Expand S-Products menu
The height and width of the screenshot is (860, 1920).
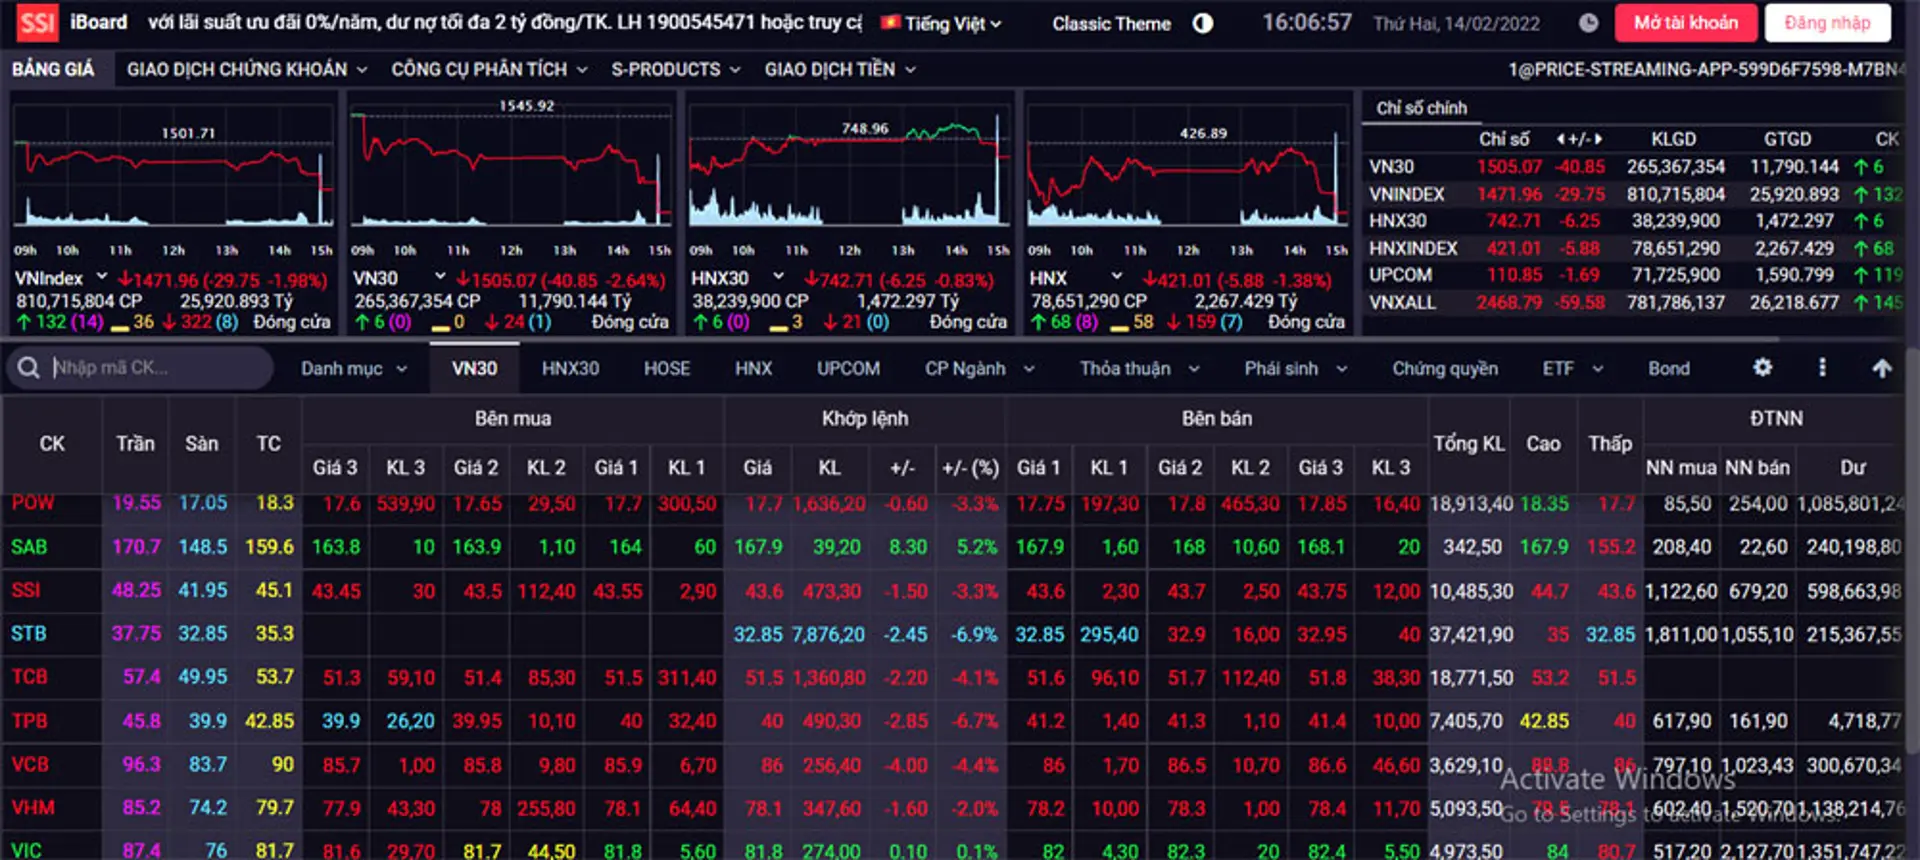pyautogui.click(x=676, y=69)
